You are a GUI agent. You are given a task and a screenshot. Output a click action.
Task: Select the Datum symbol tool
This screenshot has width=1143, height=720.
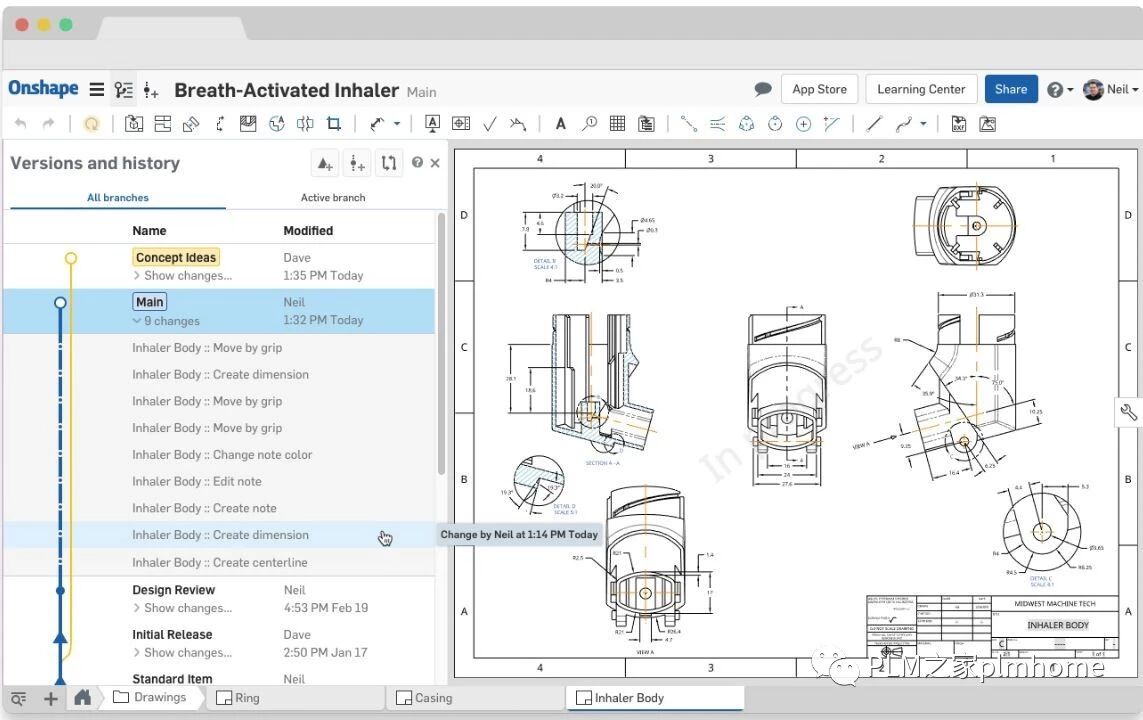click(432, 124)
